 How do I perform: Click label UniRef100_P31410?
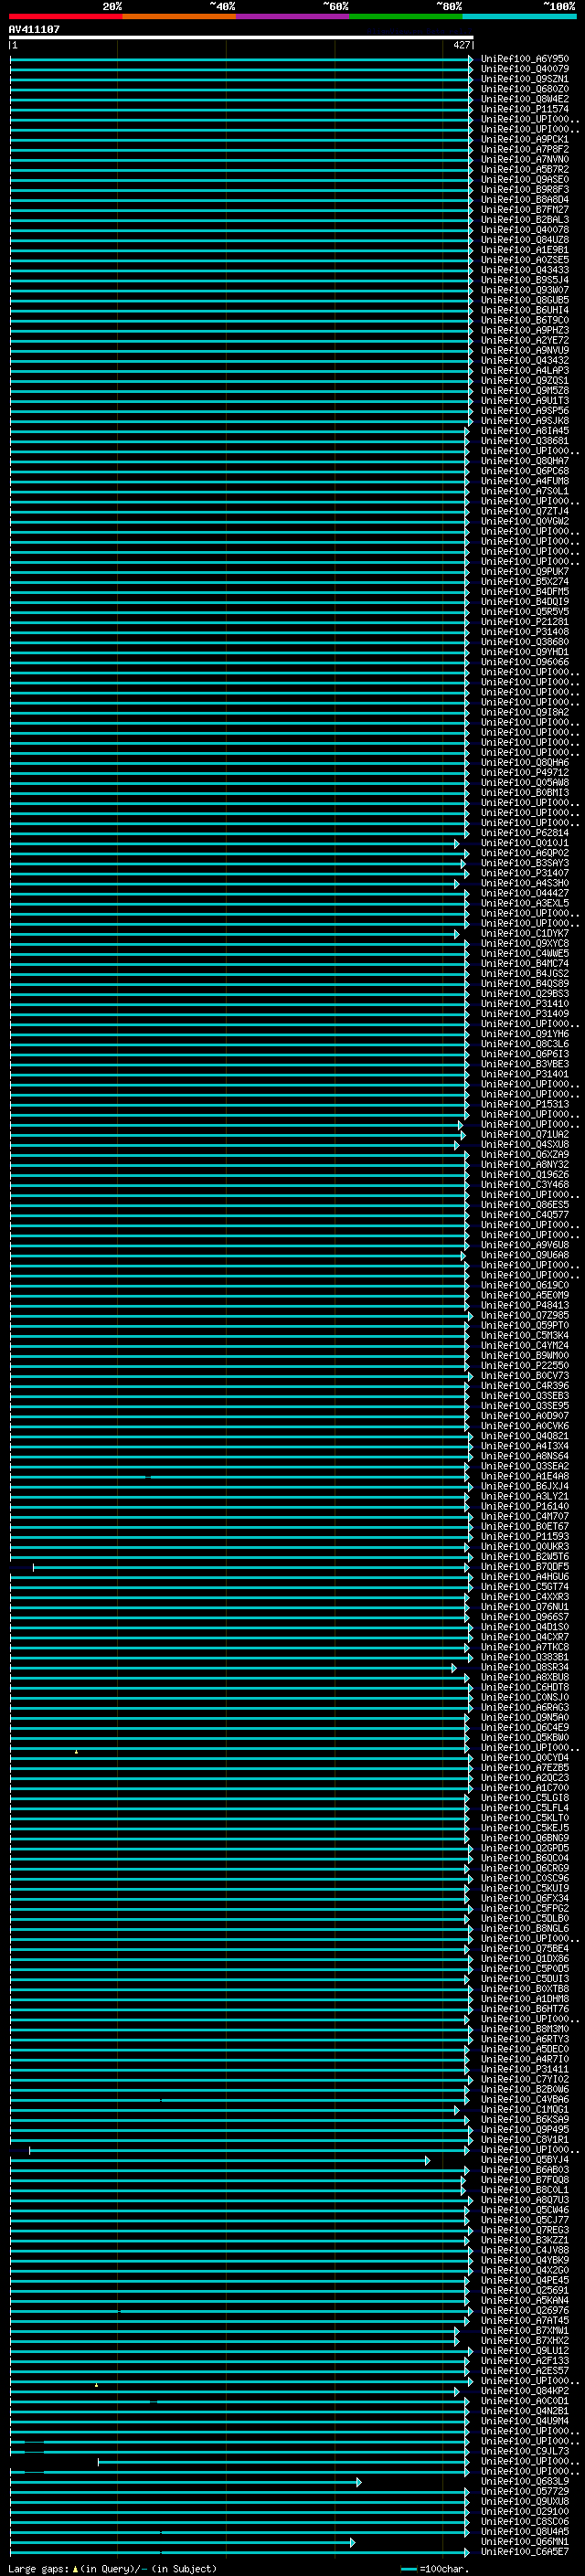pyautogui.click(x=524, y=1003)
